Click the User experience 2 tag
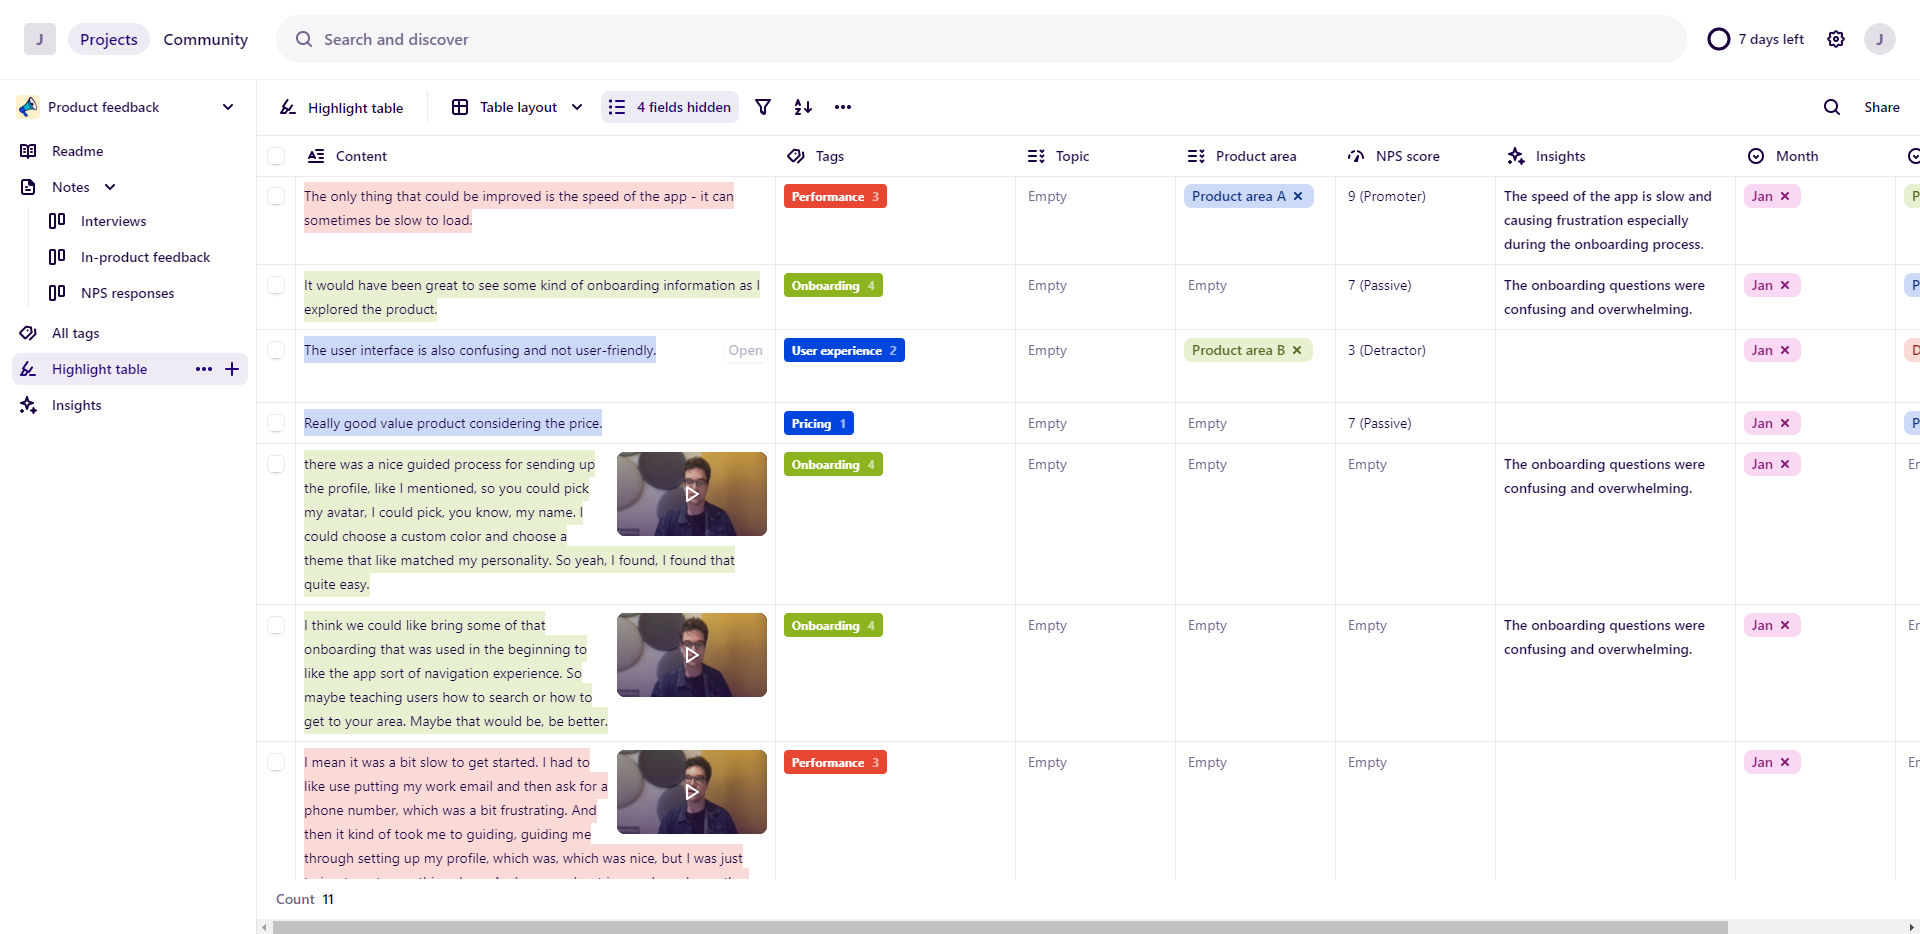1920x934 pixels. pos(844,350)
